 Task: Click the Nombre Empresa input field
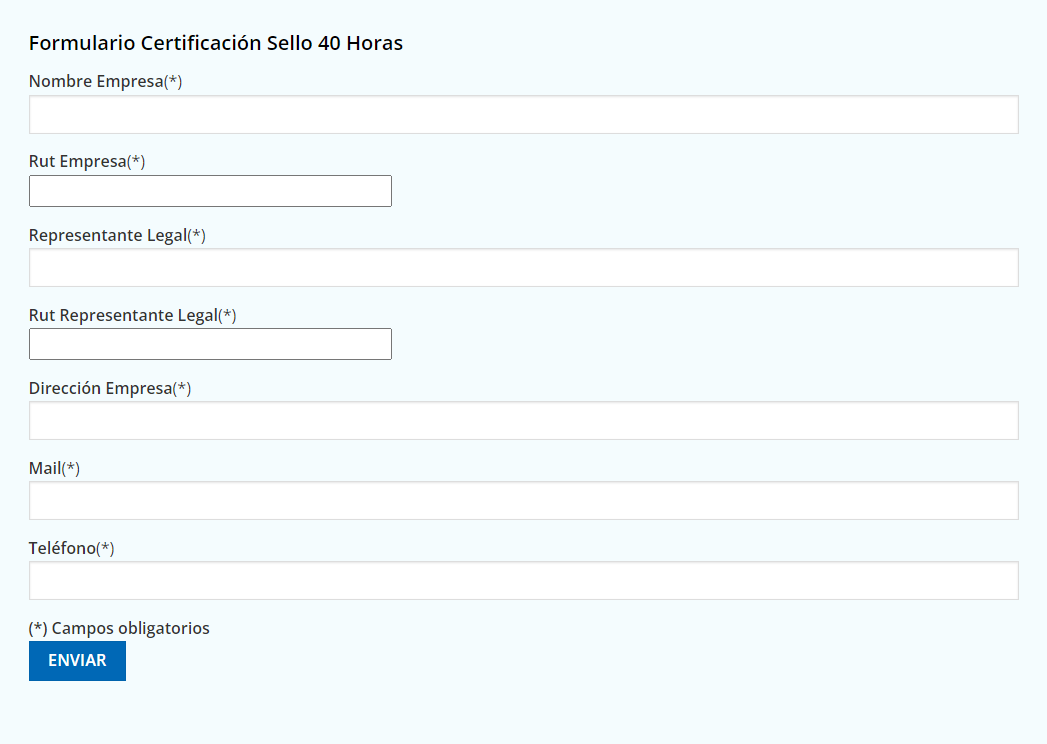(x=523, y=115)
